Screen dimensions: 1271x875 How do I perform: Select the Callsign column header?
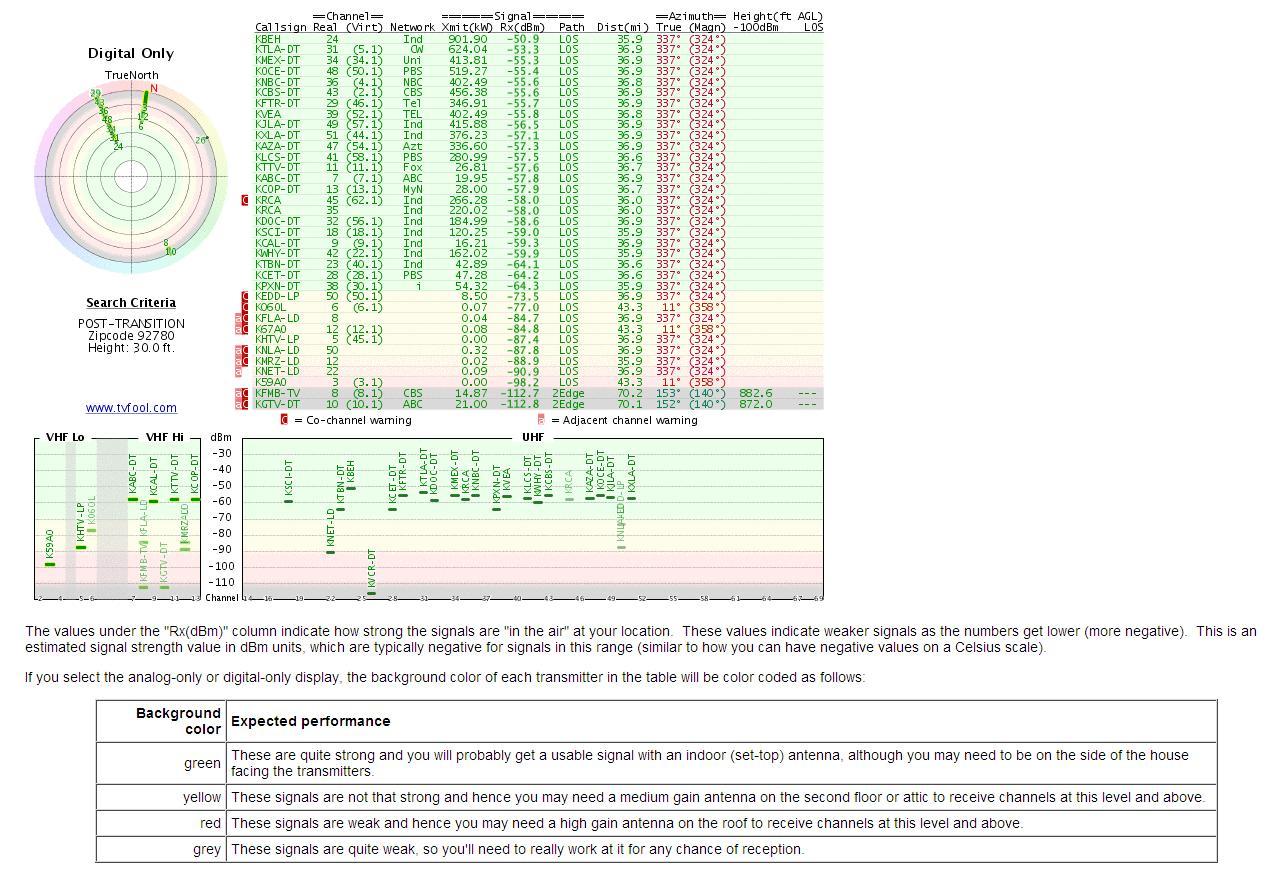[x=281, y=28]
